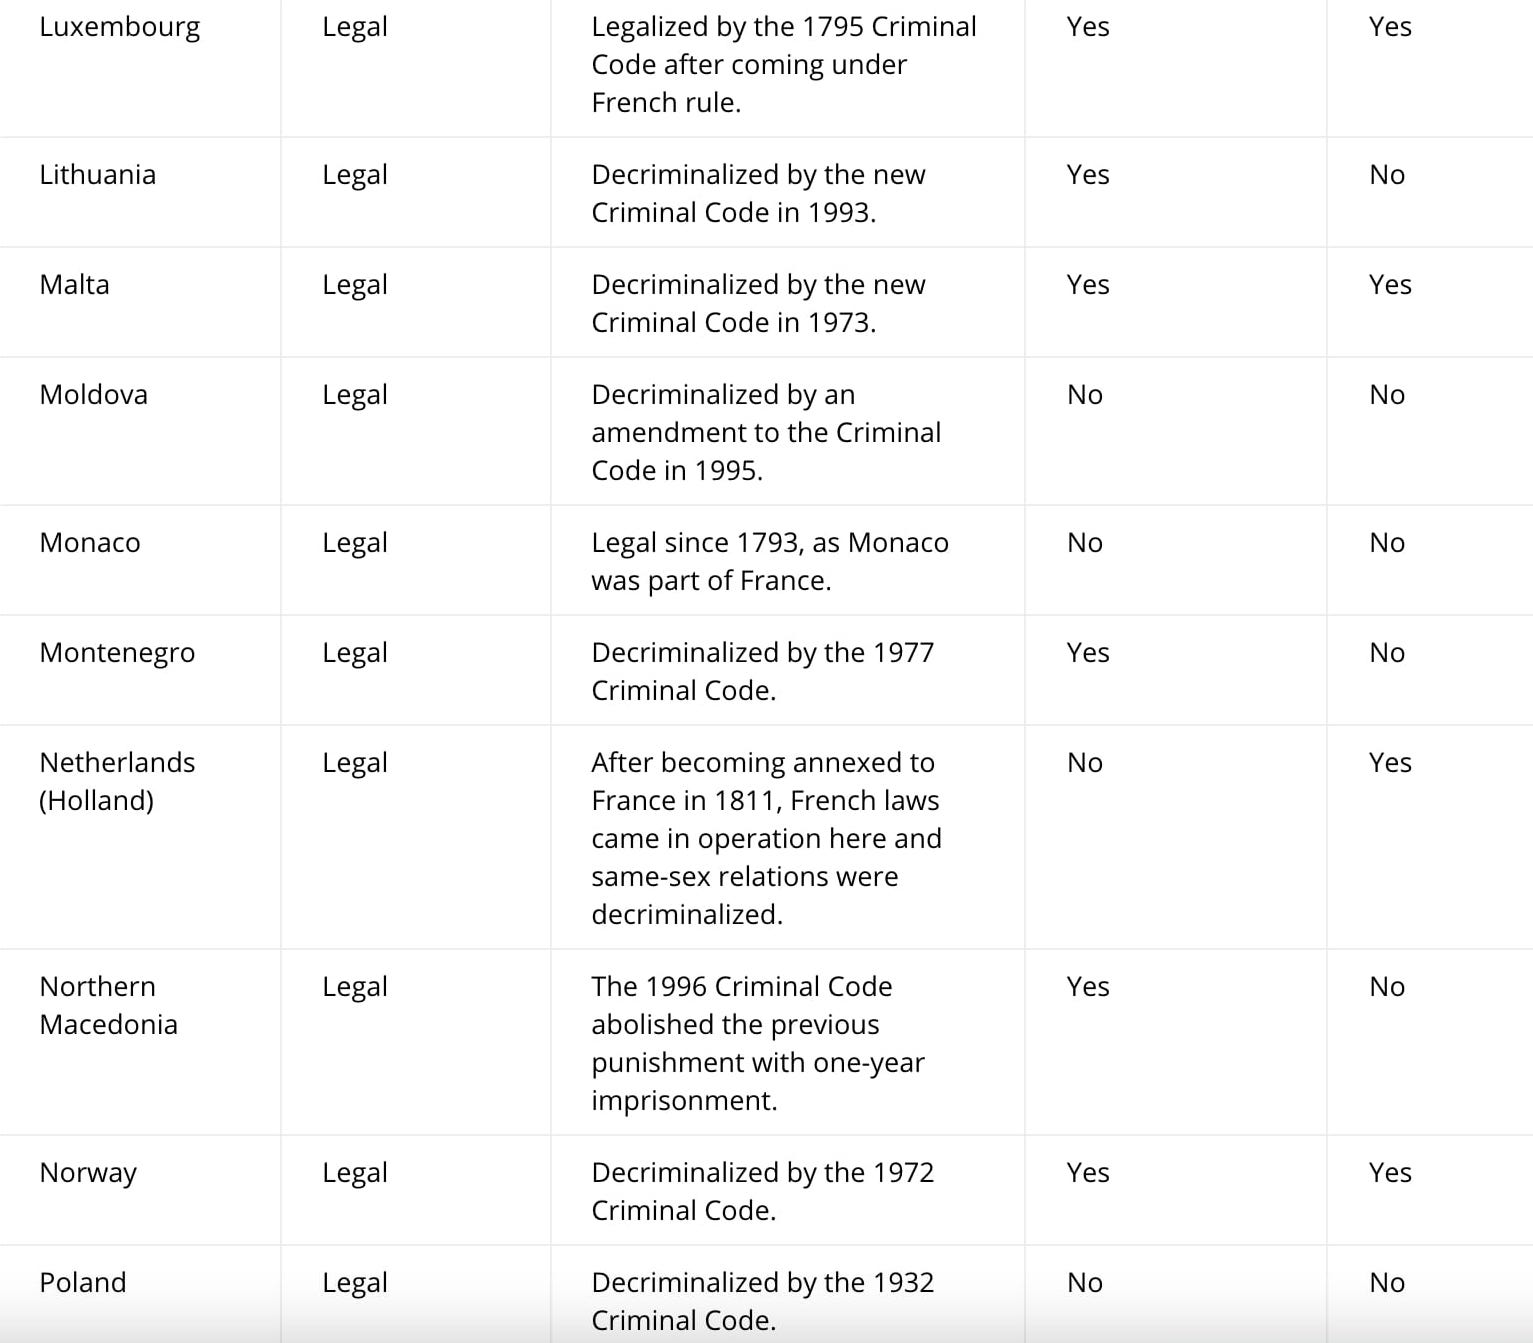Image resolution: width=1533 pixels, height=1343 pixels.
Task: Select the Northern Macedonia country cell
Action: tap(108, 1005)
